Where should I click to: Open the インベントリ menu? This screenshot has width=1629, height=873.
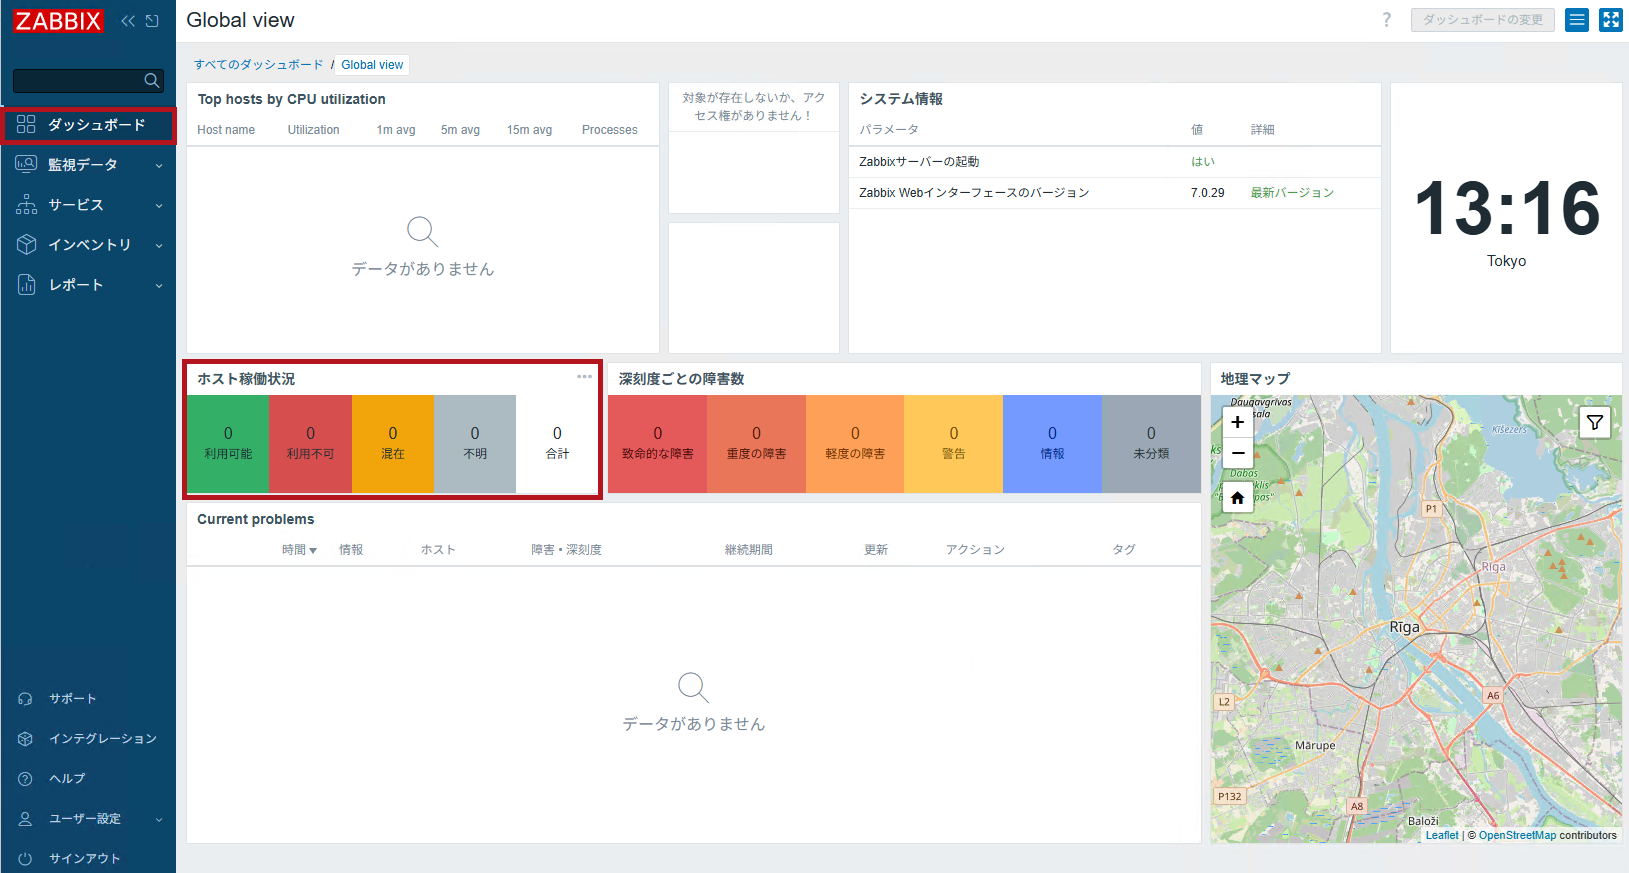(88, 245)
